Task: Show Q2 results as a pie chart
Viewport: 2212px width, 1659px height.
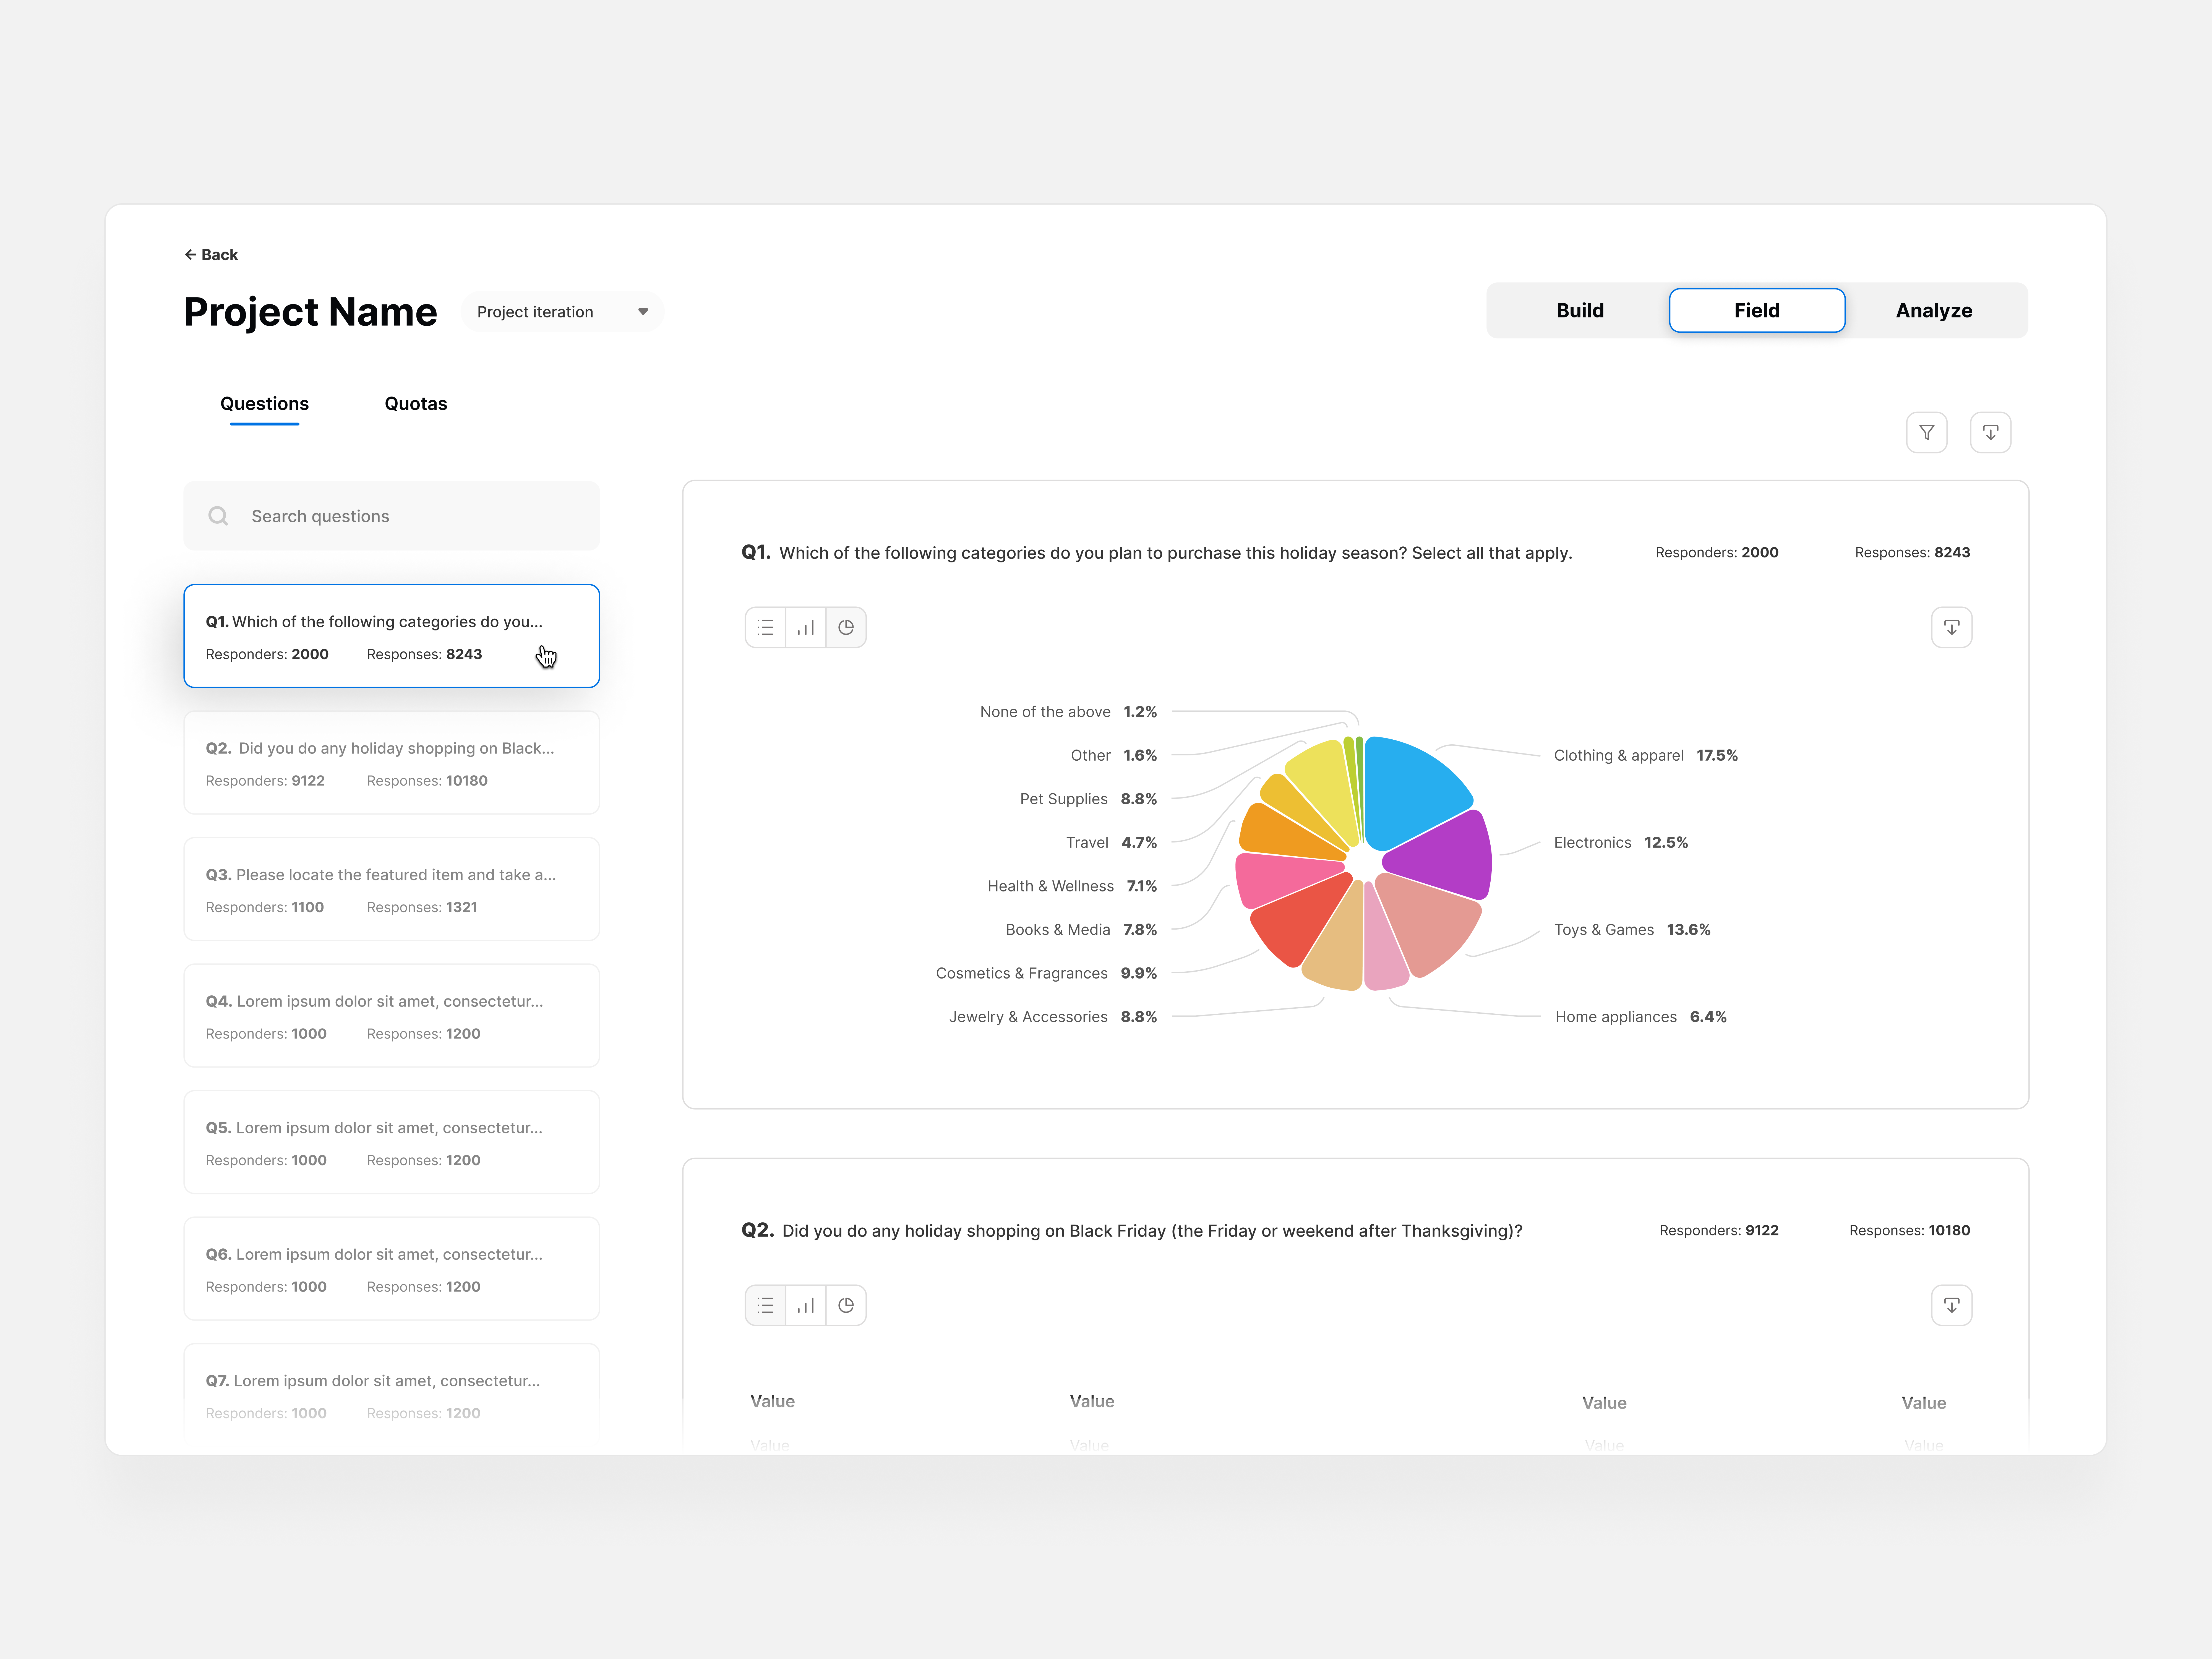Action: point(846,1305)
